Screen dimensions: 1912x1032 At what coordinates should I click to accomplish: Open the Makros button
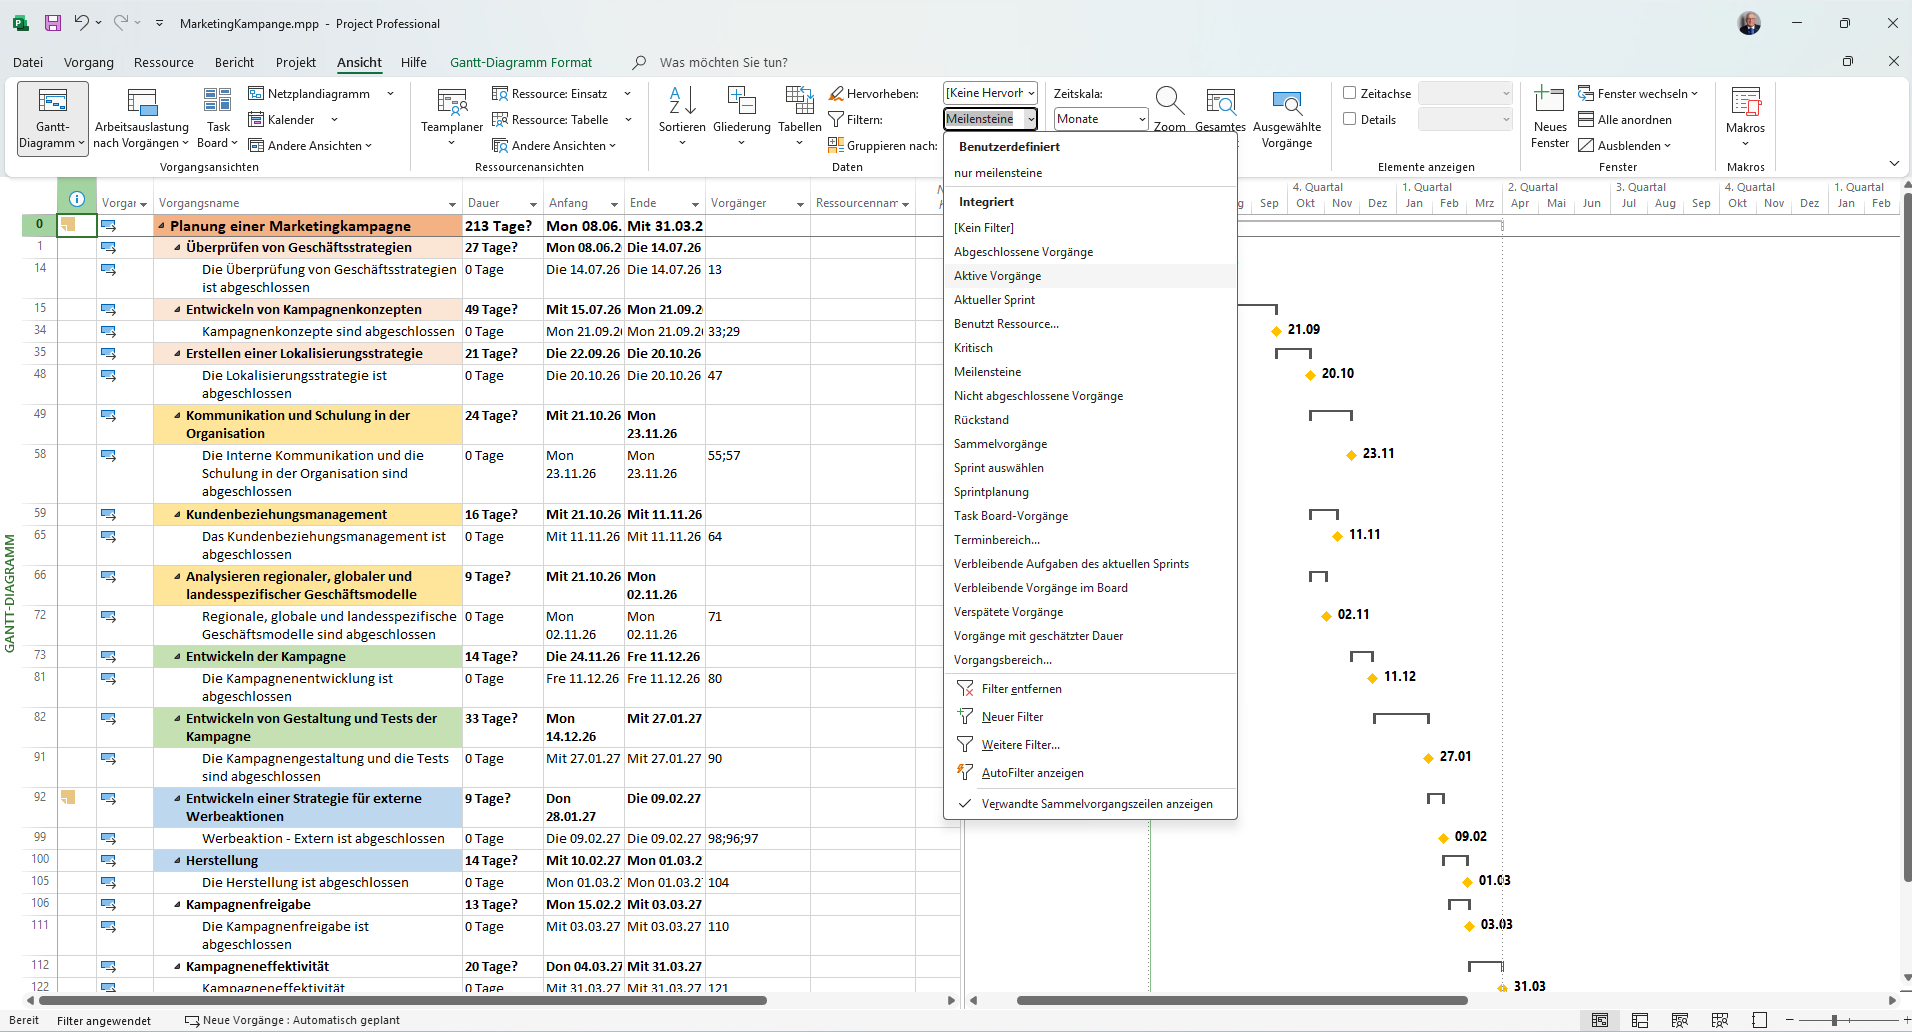(1745, 116)
